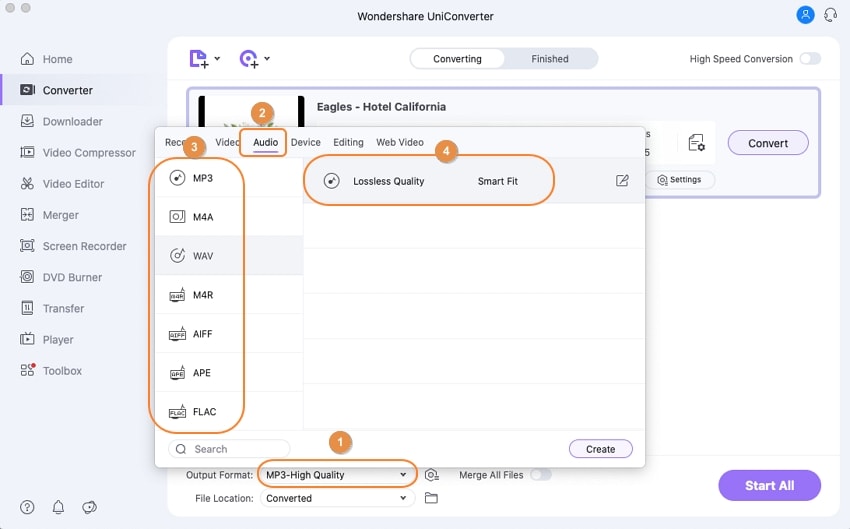The height and width of the screenshot is (529, 850).
Task: Toggle the Merge All Files switch
Action: pos(541,475)
